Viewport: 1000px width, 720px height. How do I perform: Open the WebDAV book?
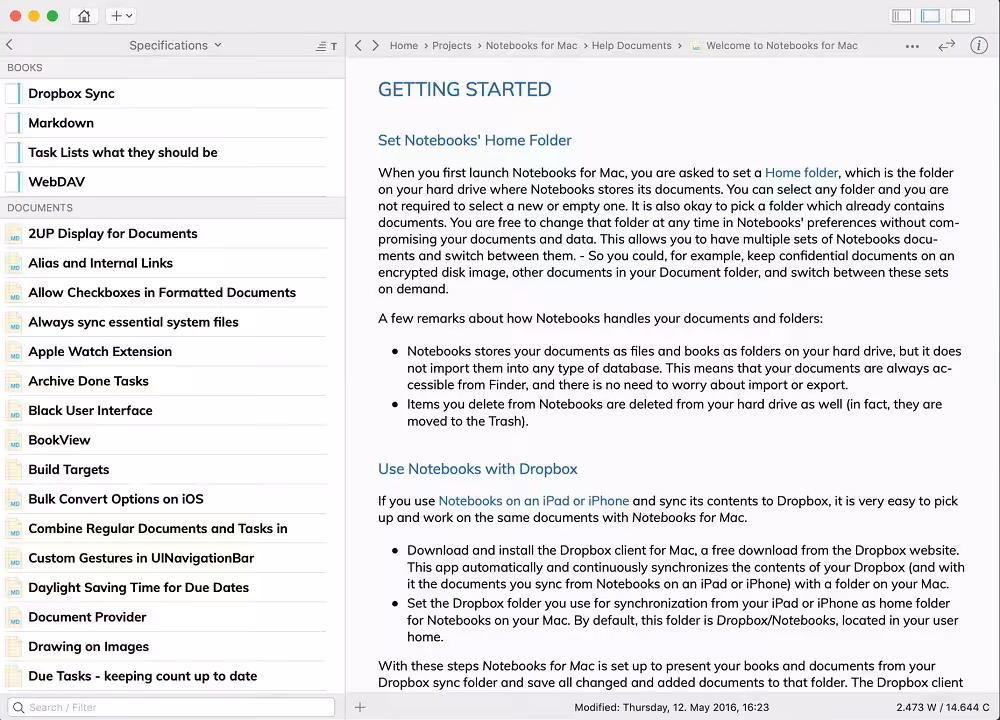tap(173, 182)
